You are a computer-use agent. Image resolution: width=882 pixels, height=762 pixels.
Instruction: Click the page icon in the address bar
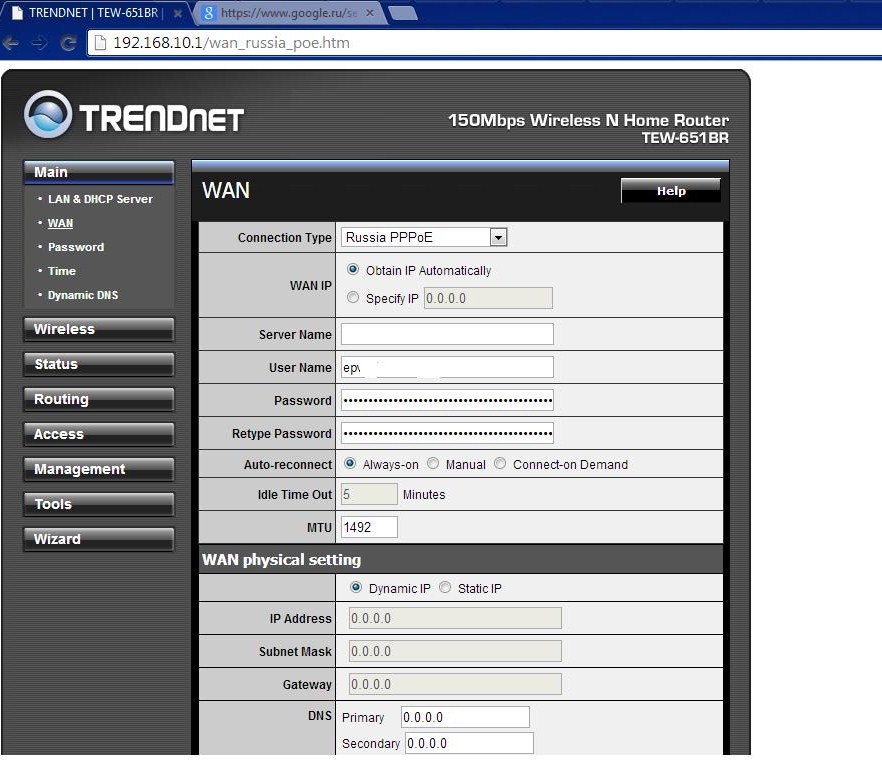100,43
